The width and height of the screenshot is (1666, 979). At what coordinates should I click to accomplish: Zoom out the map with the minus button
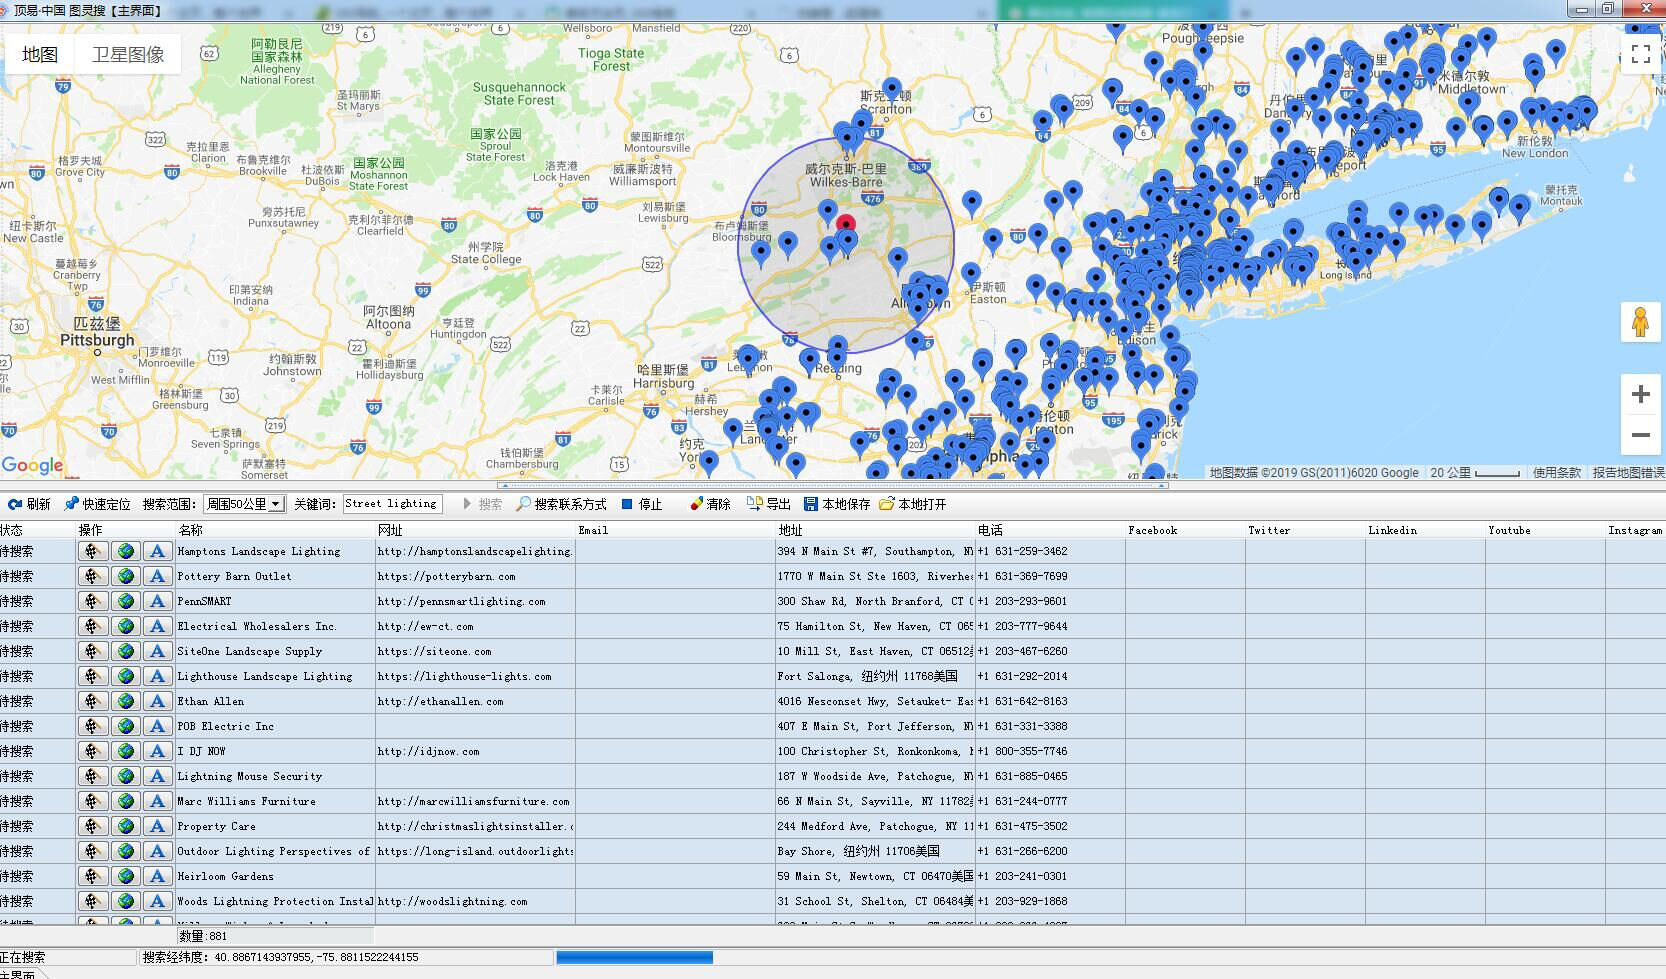1640,435
